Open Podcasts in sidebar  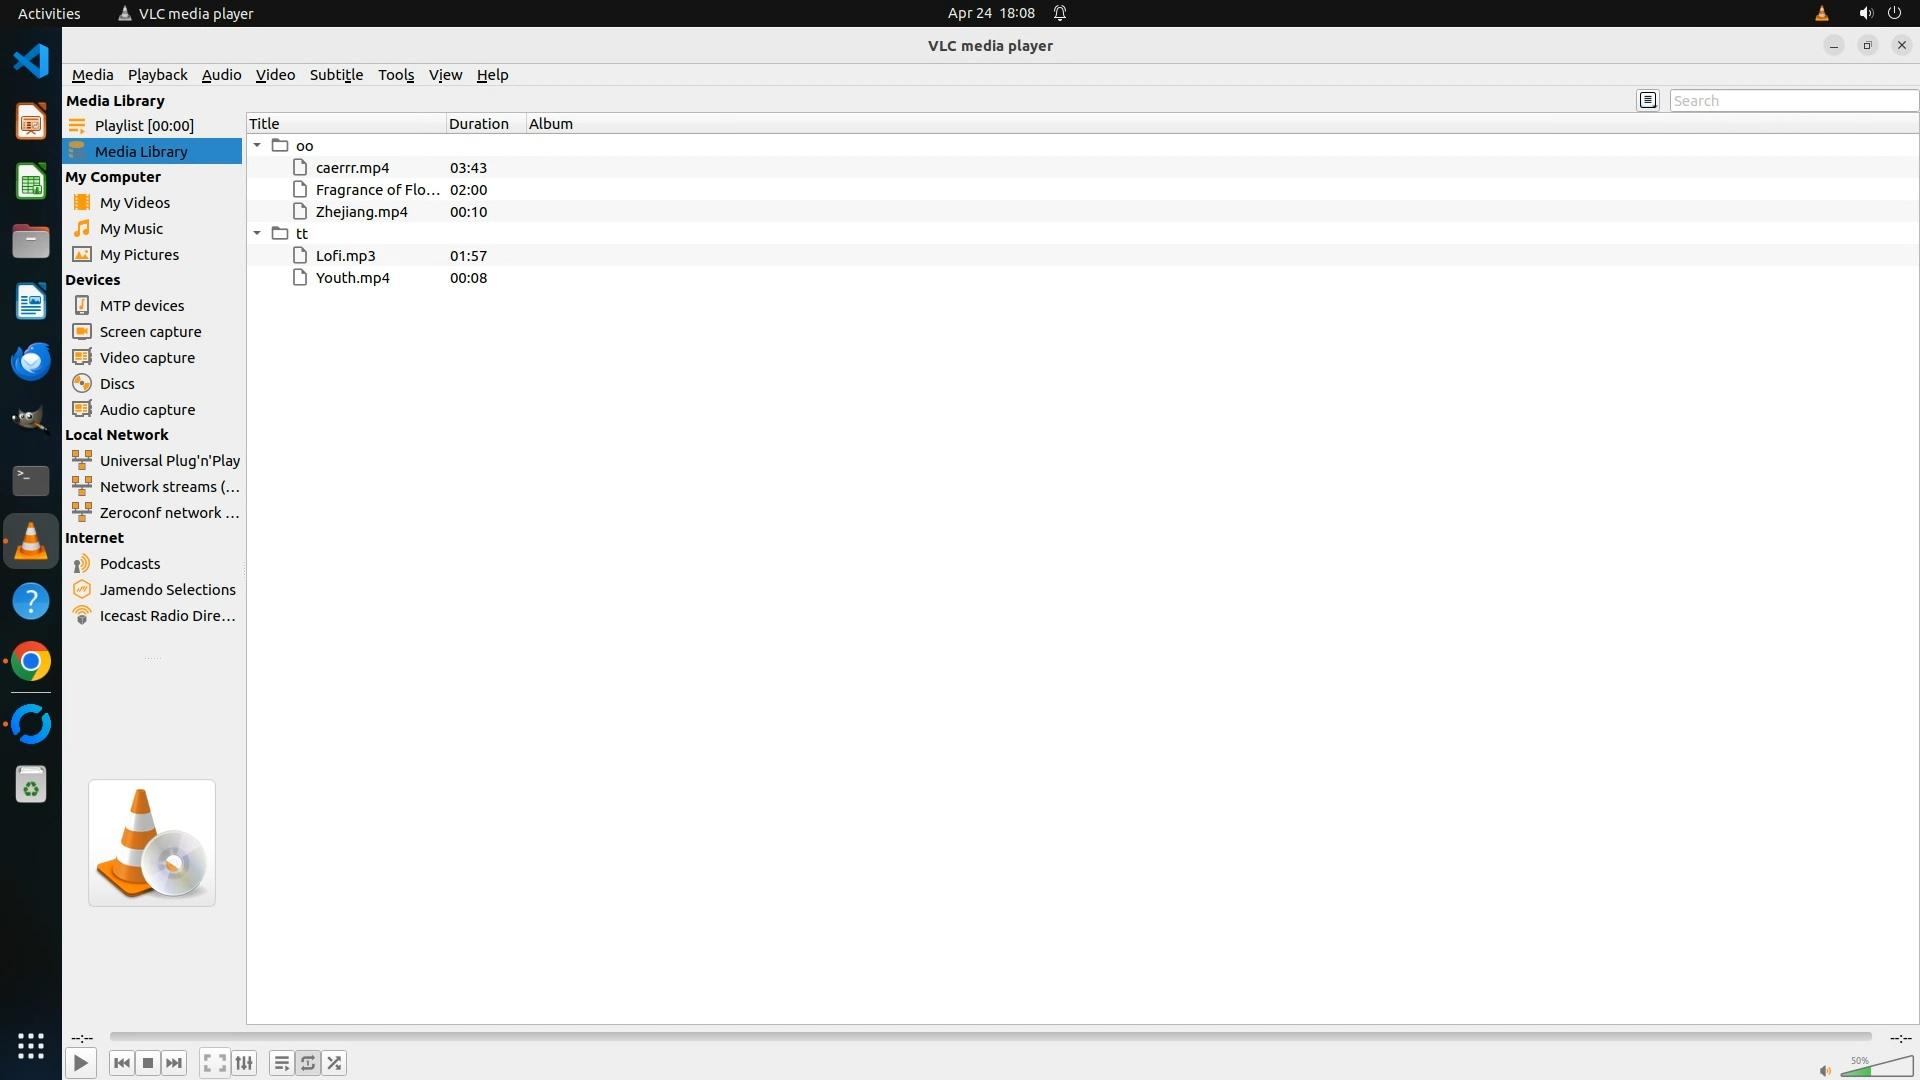click(130, 564)
